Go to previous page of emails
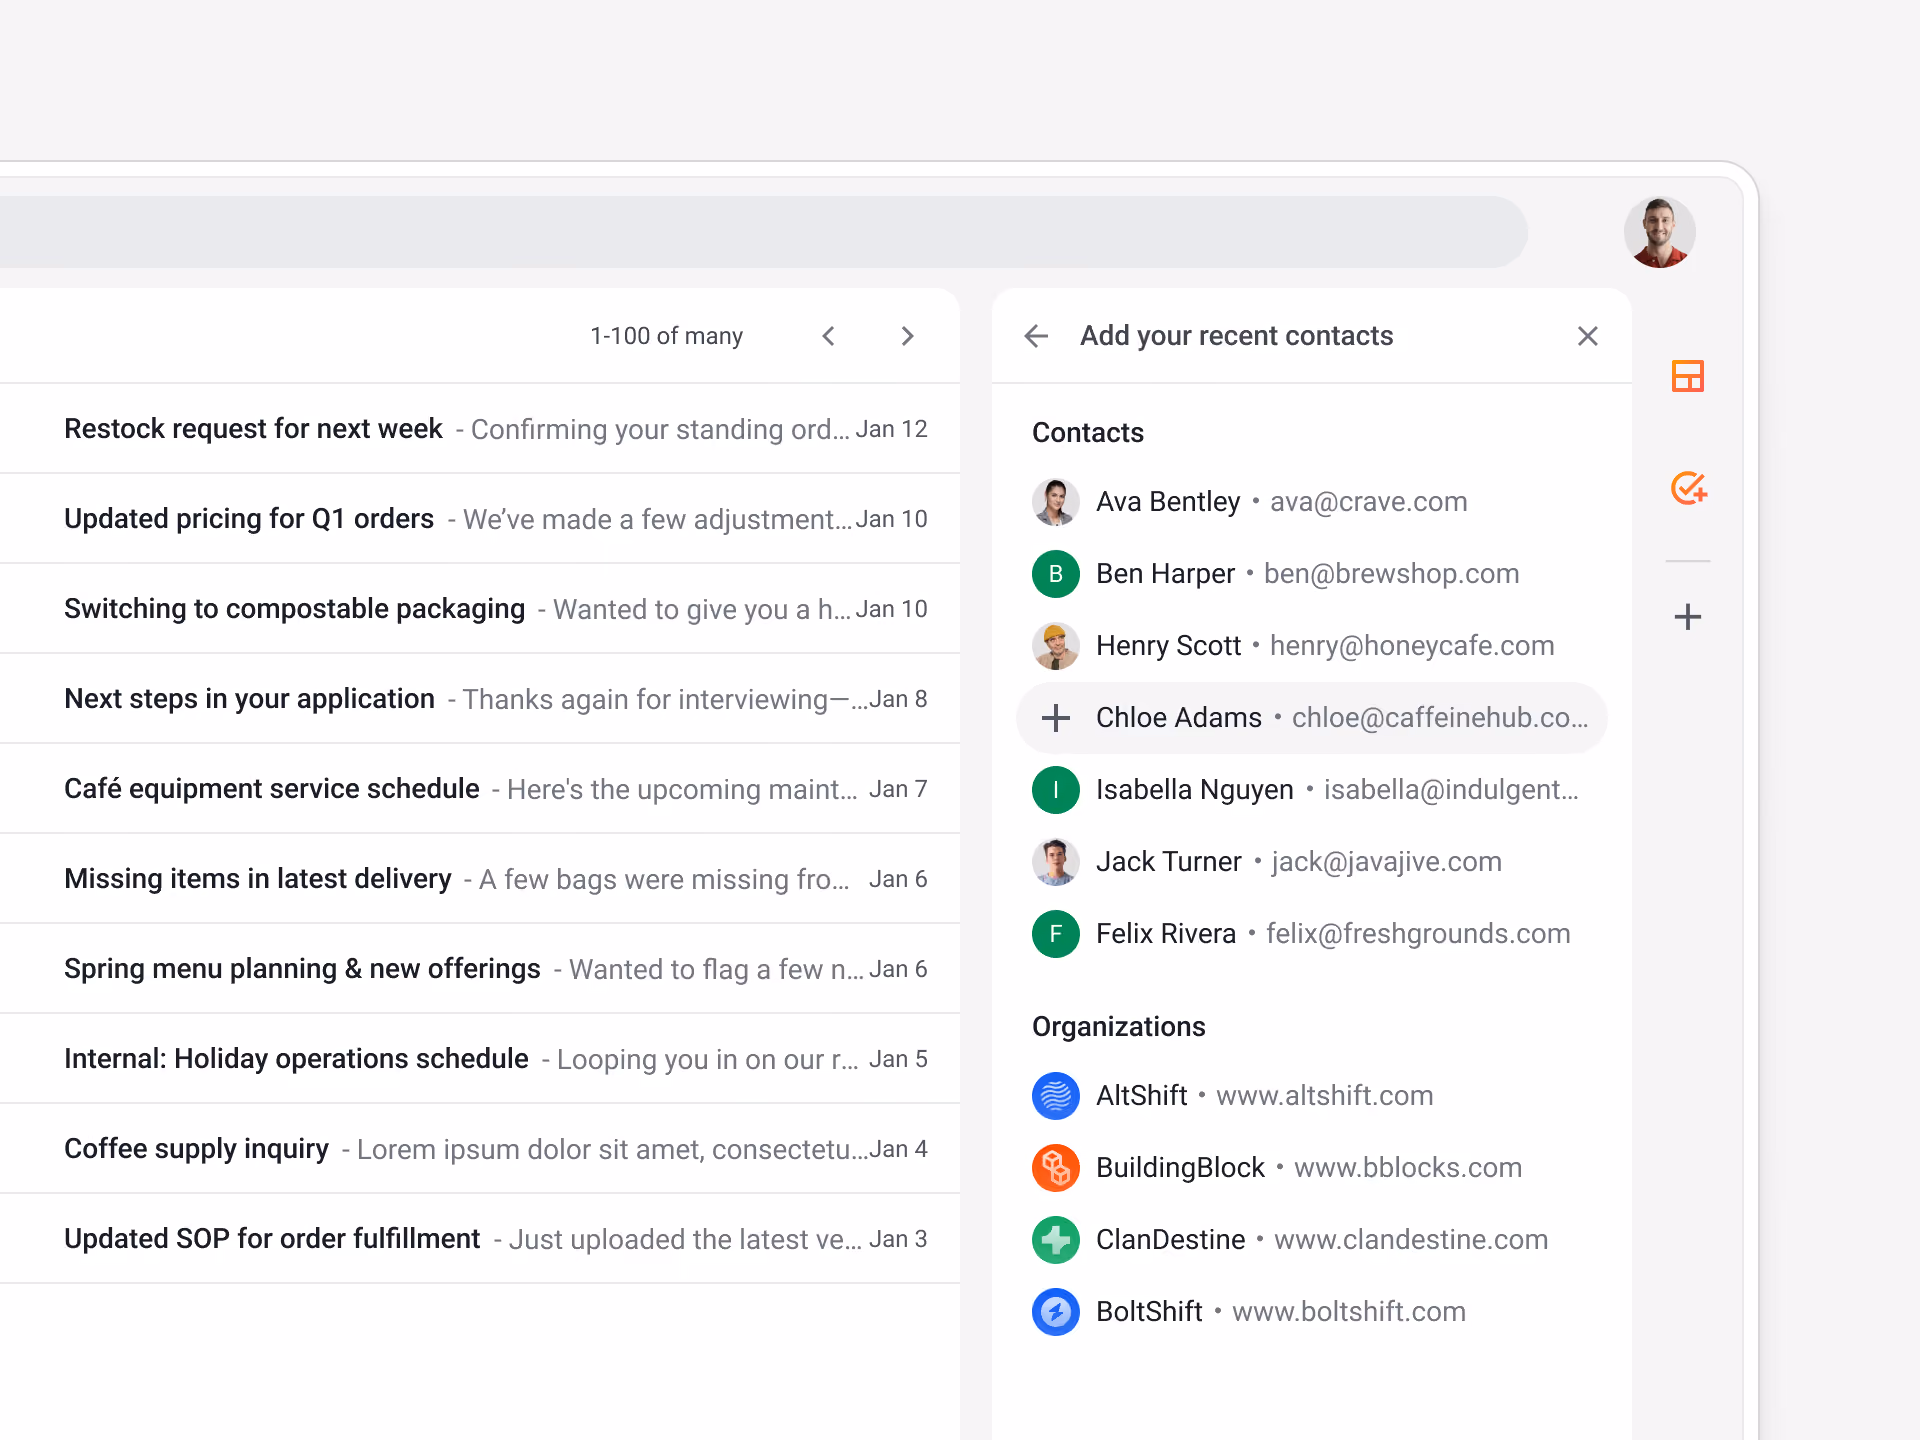 pos(828,336)
